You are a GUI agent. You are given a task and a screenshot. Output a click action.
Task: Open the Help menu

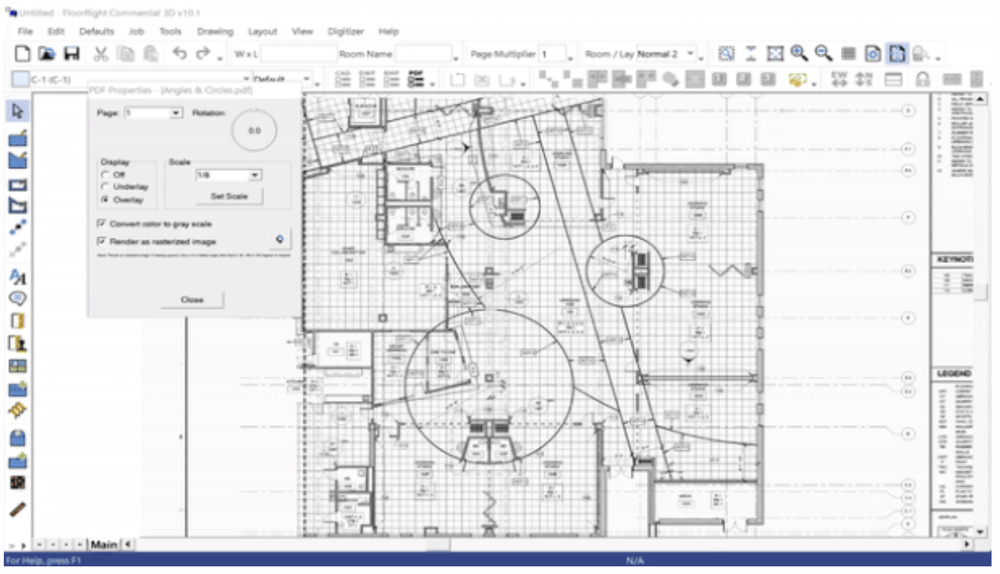[388, 31]
